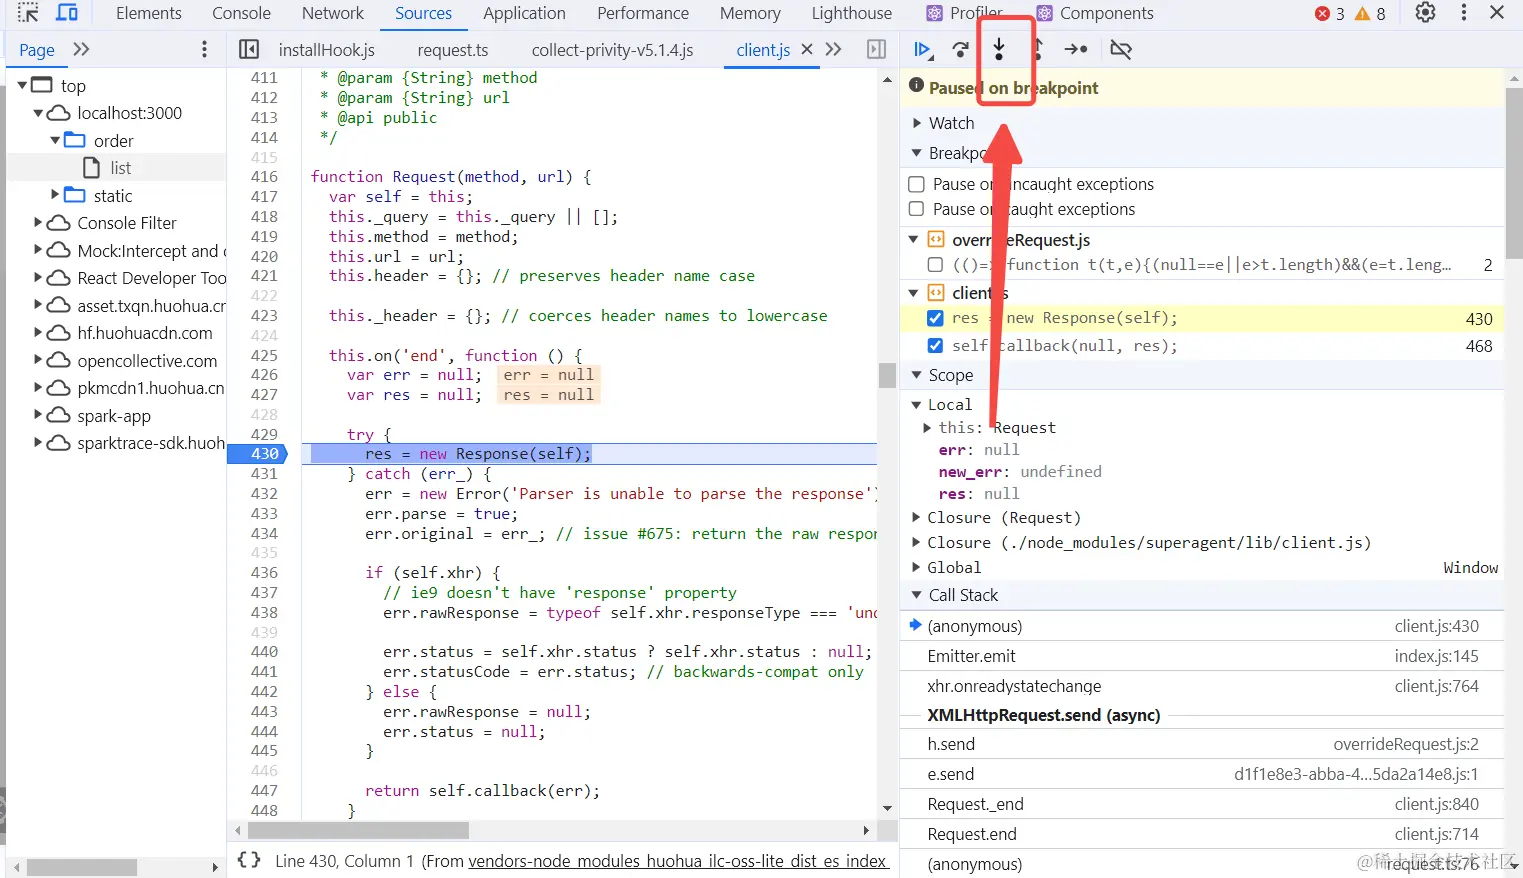Uncheck the line 468 breakpoint checkbox
The image size is (1523, 878).
point(935,345)
